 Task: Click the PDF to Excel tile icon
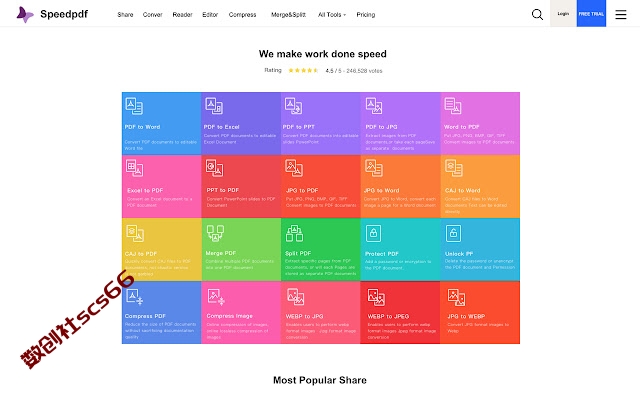click(213, 106)
